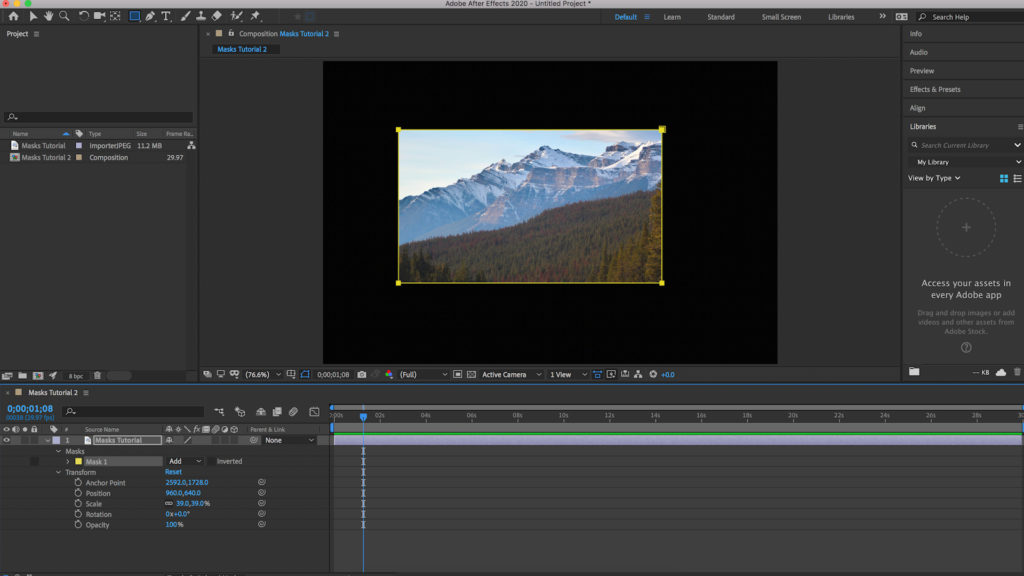1024x576 pixels.
Task: Activate the Hand tool
Action: pyautogui.click(x=48, y=17)
